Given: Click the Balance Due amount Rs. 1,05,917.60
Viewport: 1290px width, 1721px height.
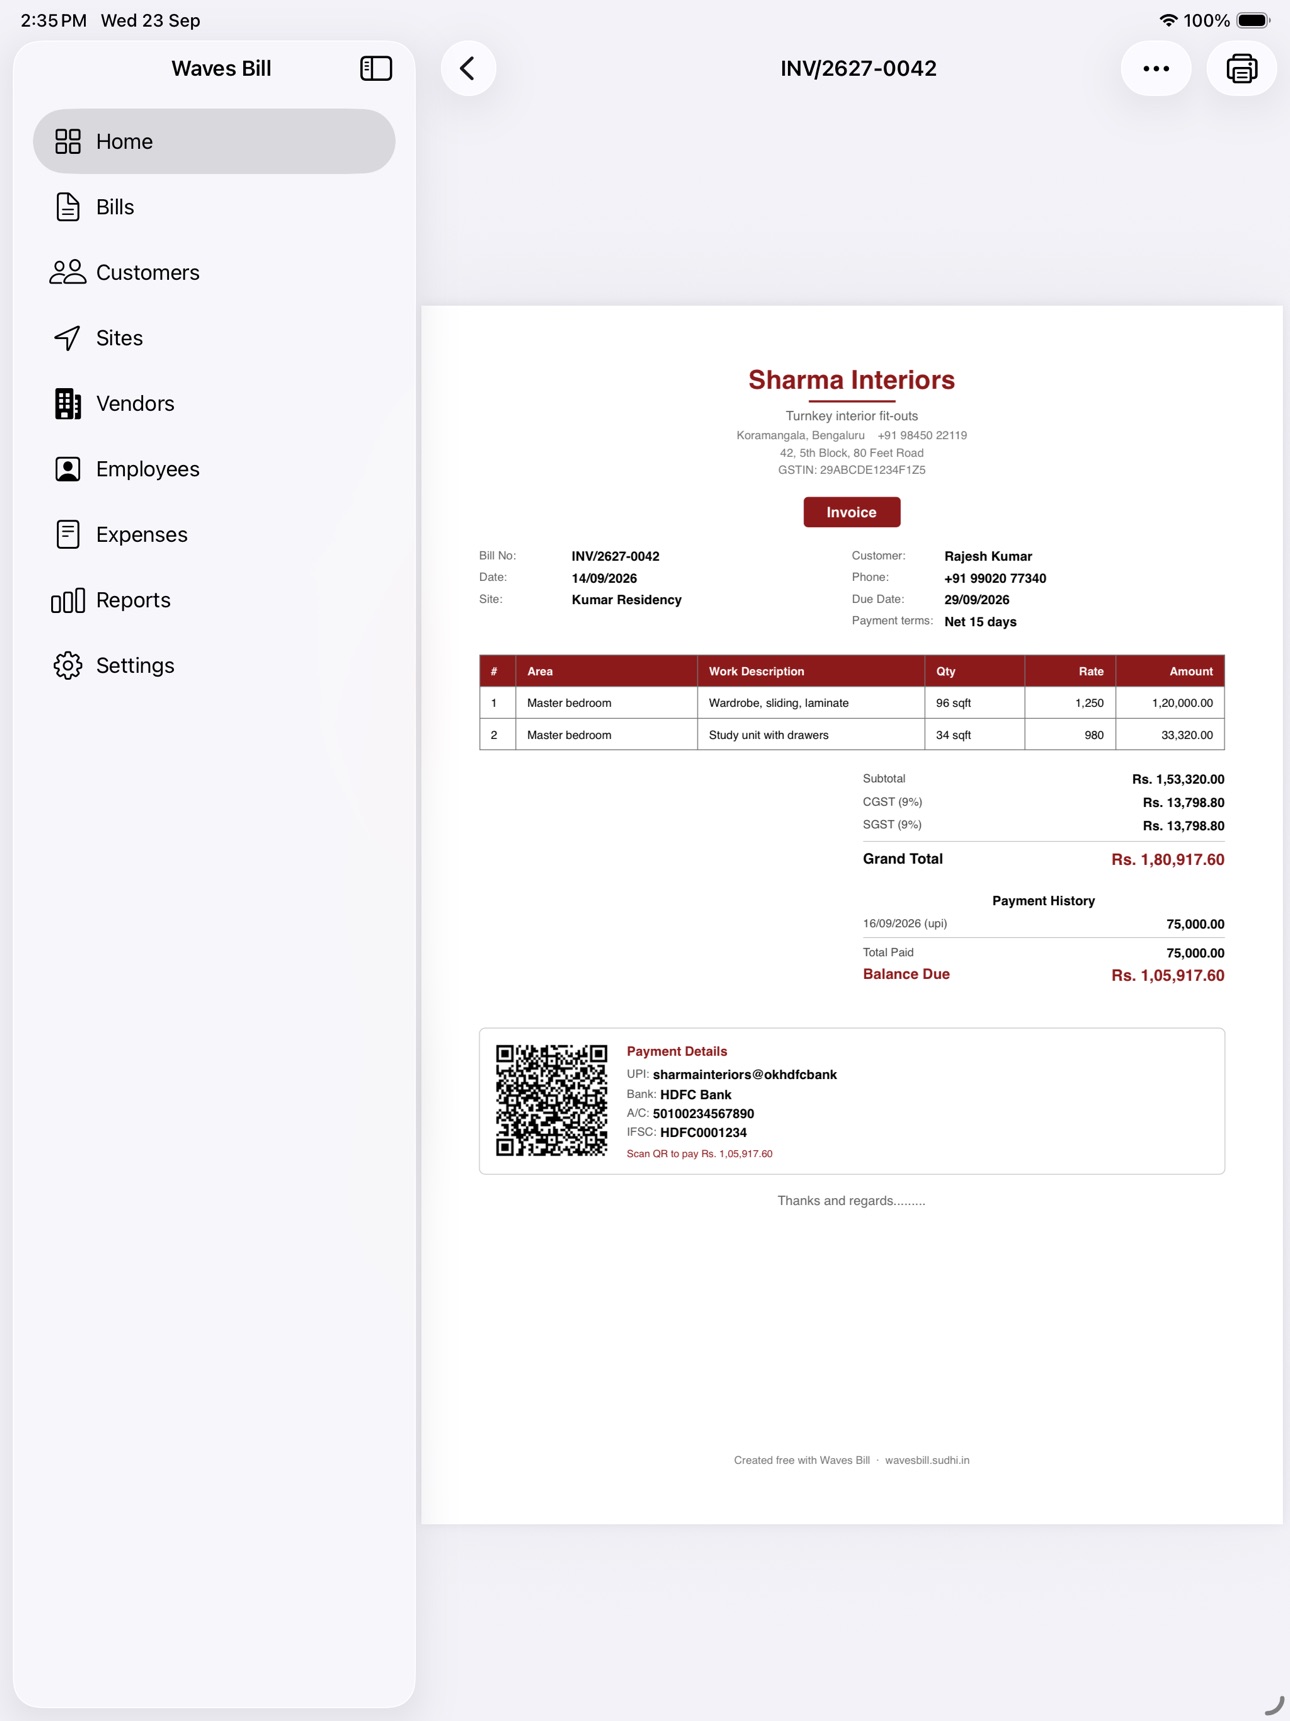Looking at the screenshot, I should click(x=1167, y=975).
